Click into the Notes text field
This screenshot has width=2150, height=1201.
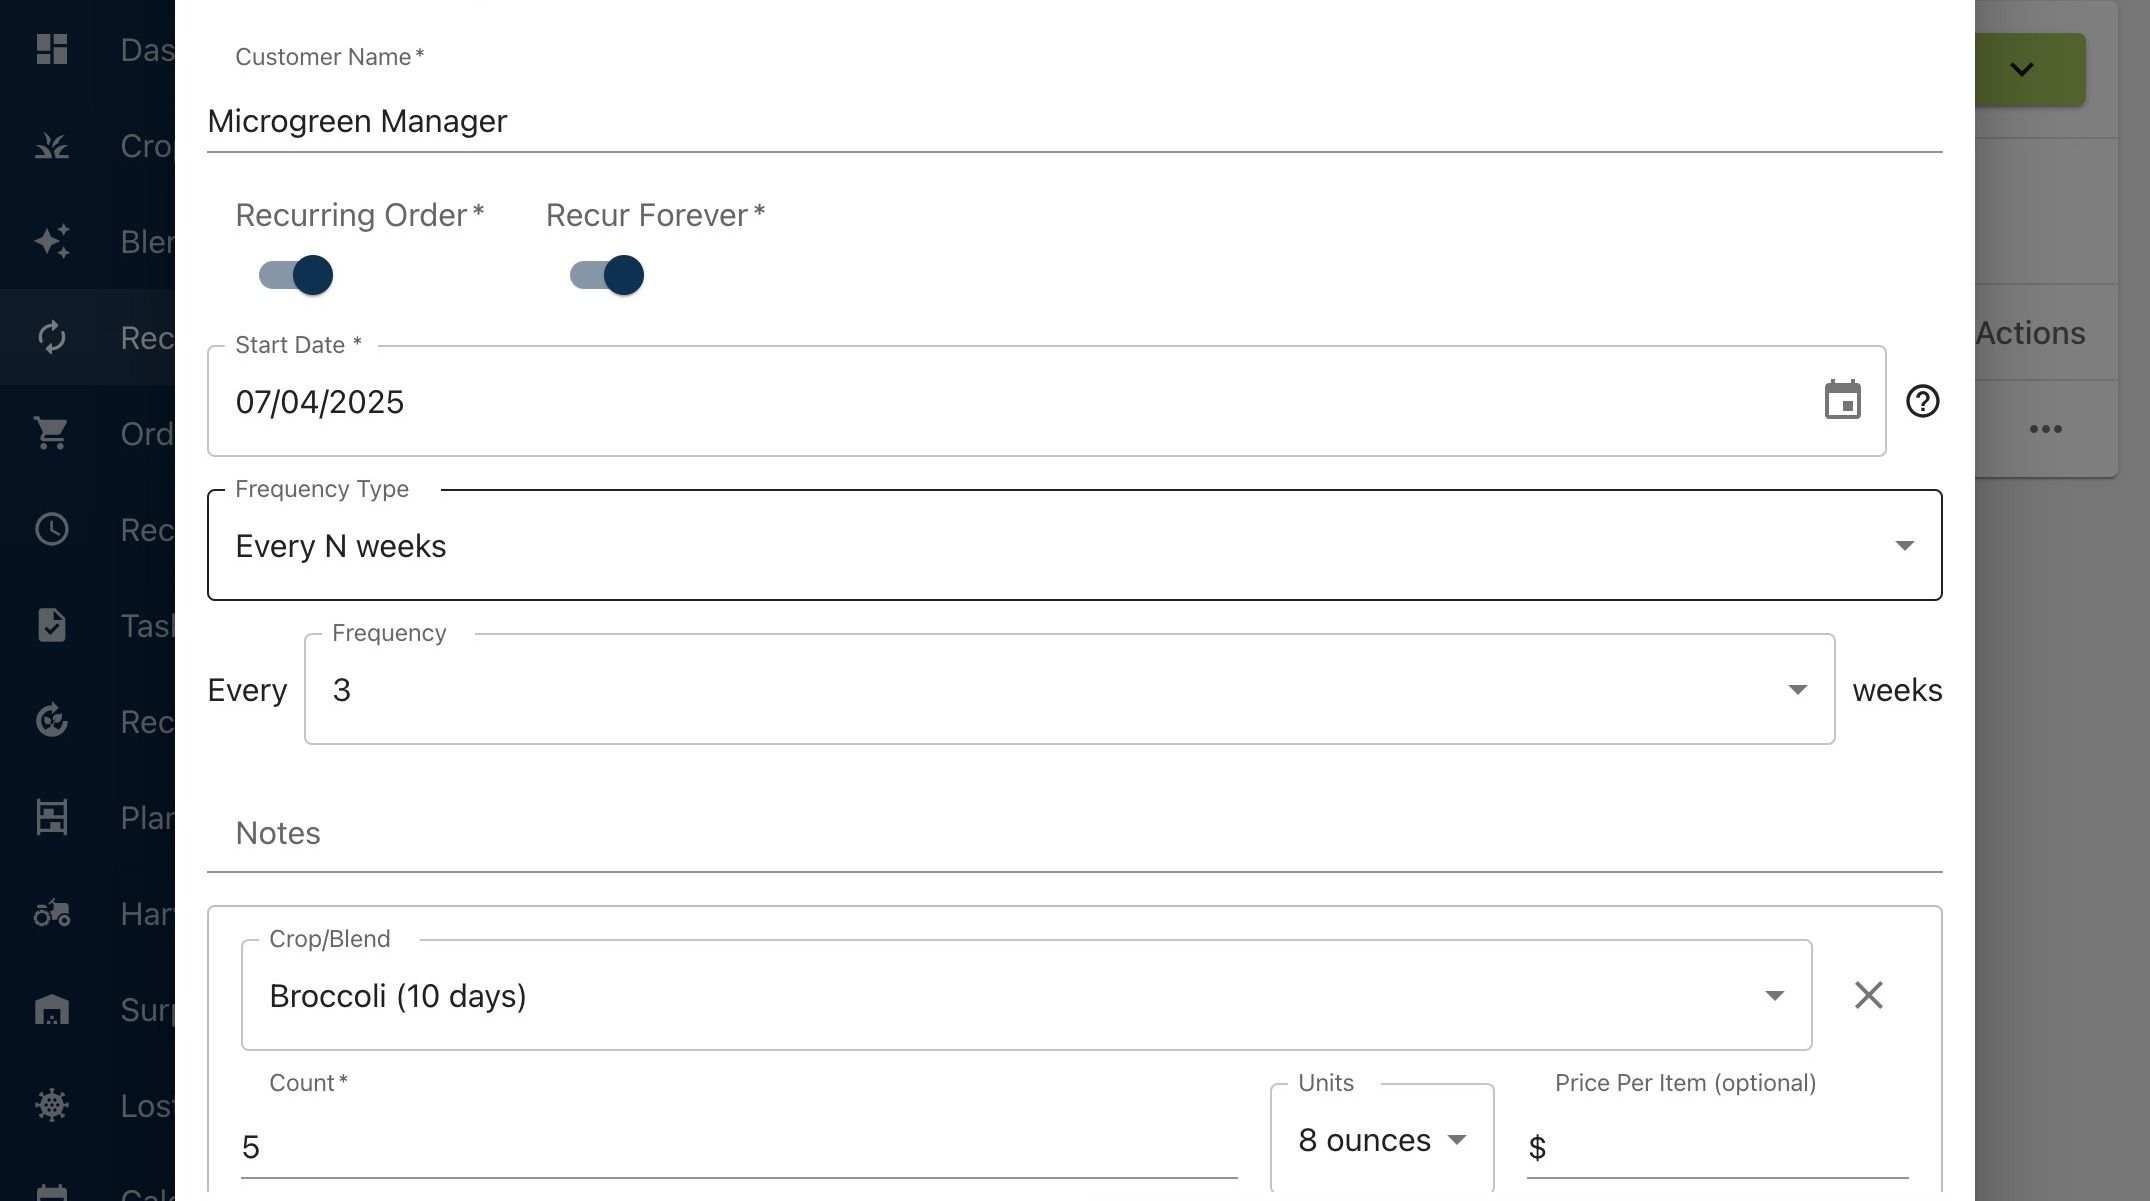[1074, 833]
